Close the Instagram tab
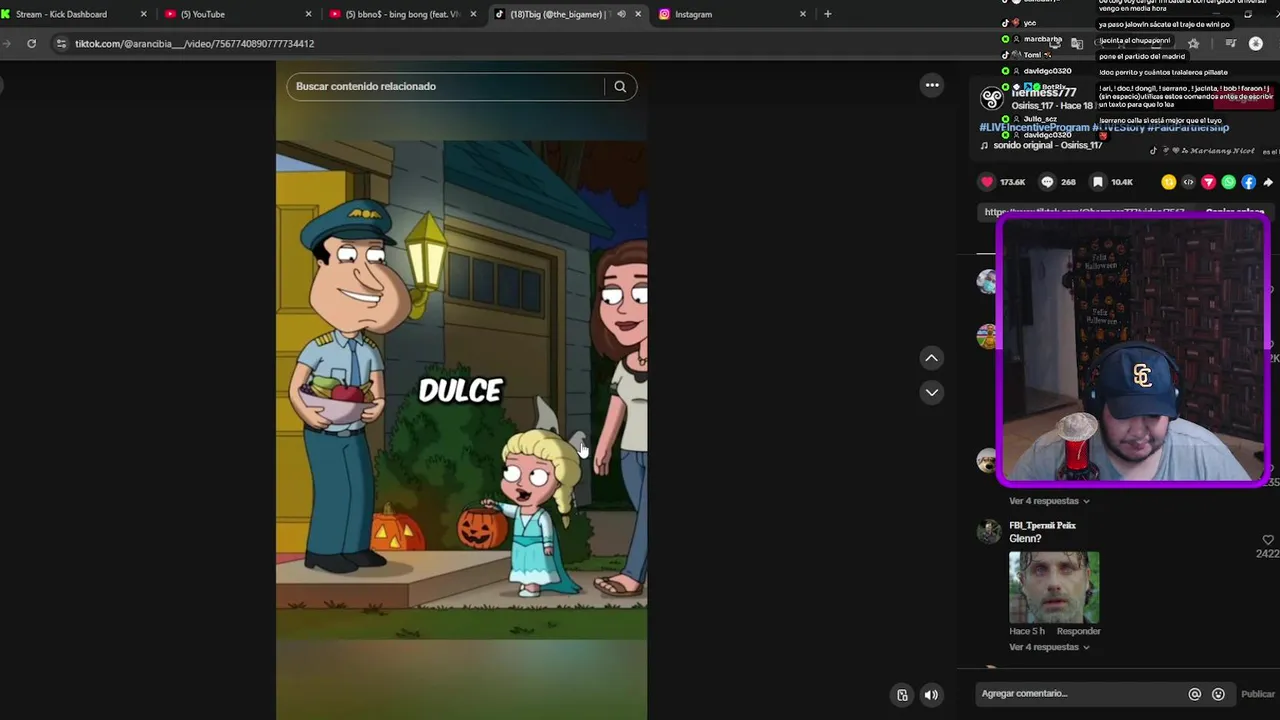 click(803, 14)
